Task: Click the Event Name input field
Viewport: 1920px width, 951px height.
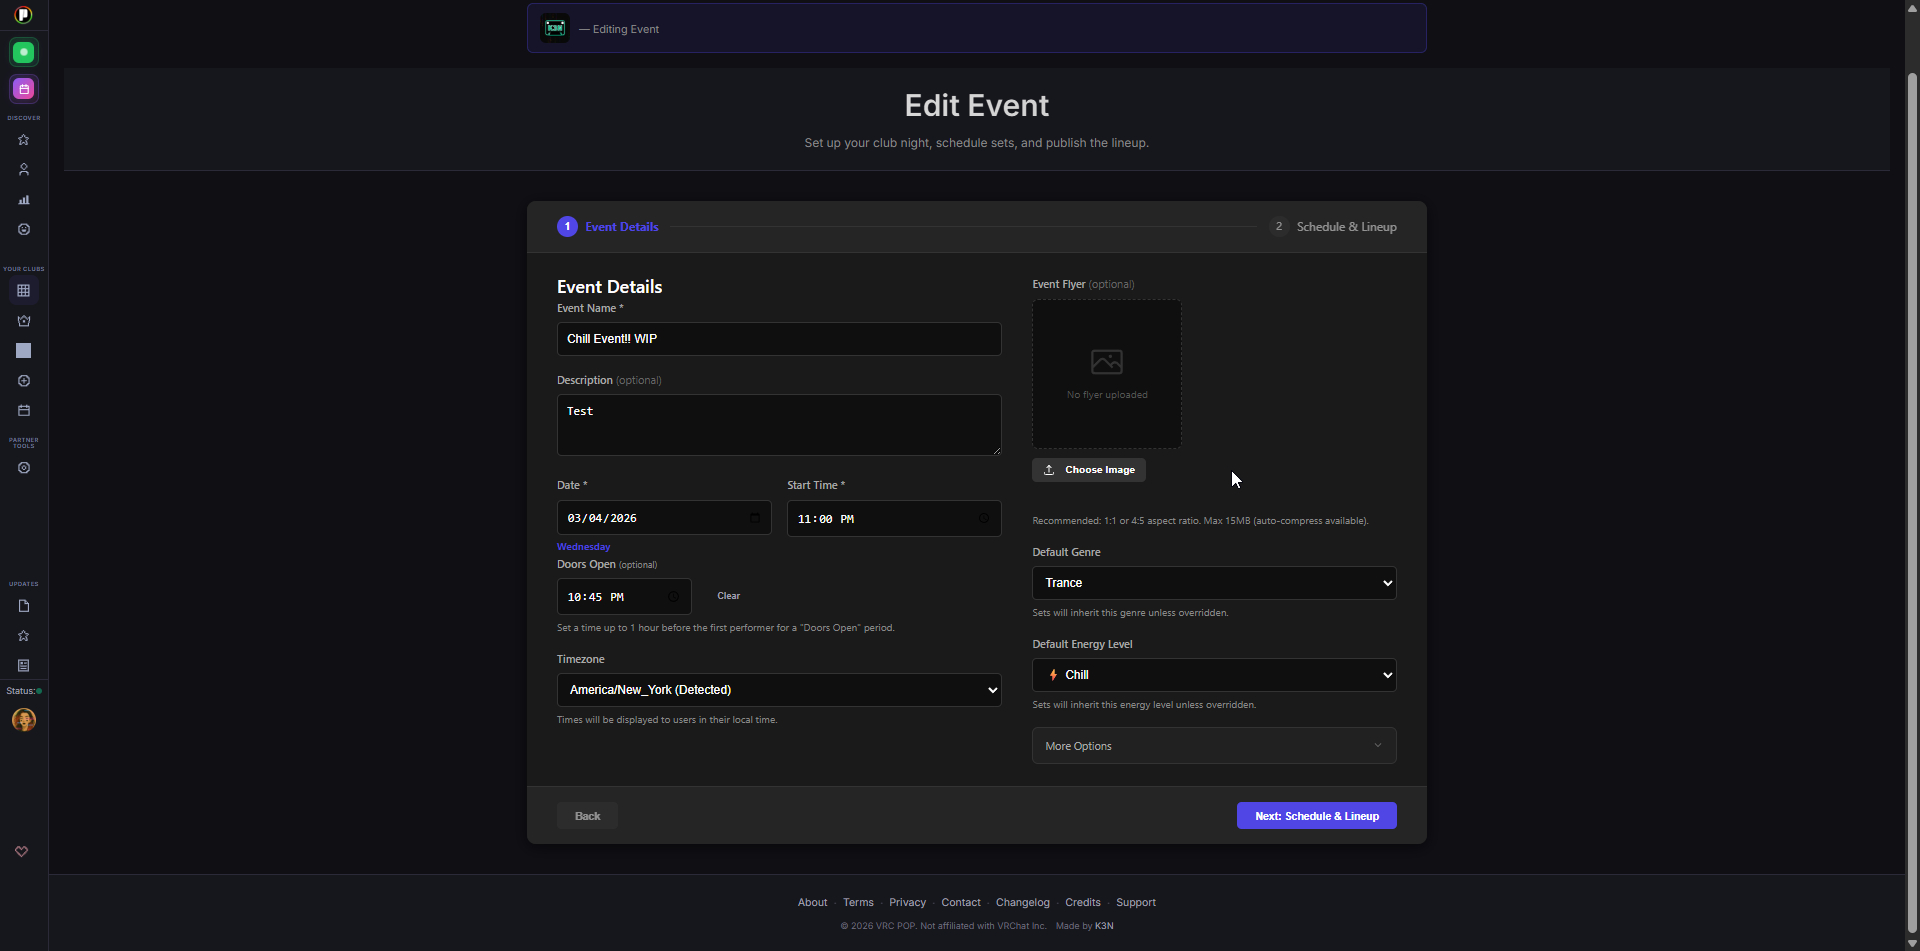Action: click(778, 339)
